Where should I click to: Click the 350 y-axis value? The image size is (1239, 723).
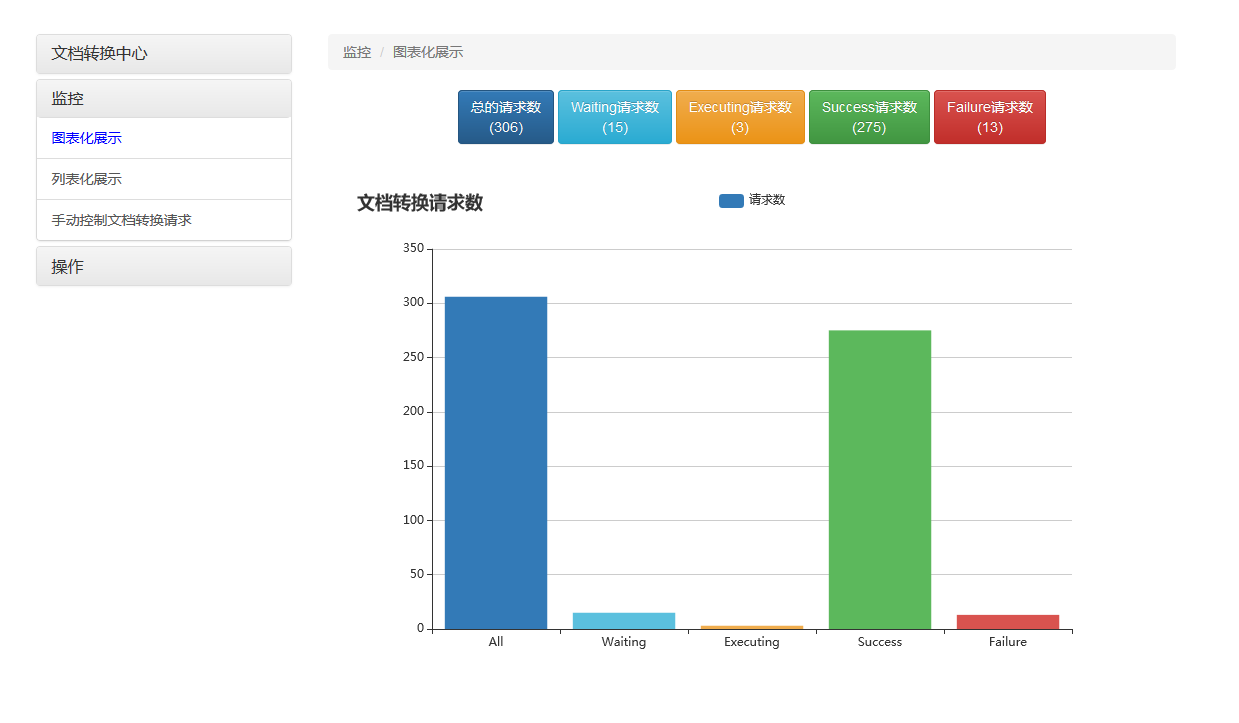pos(413,248)
